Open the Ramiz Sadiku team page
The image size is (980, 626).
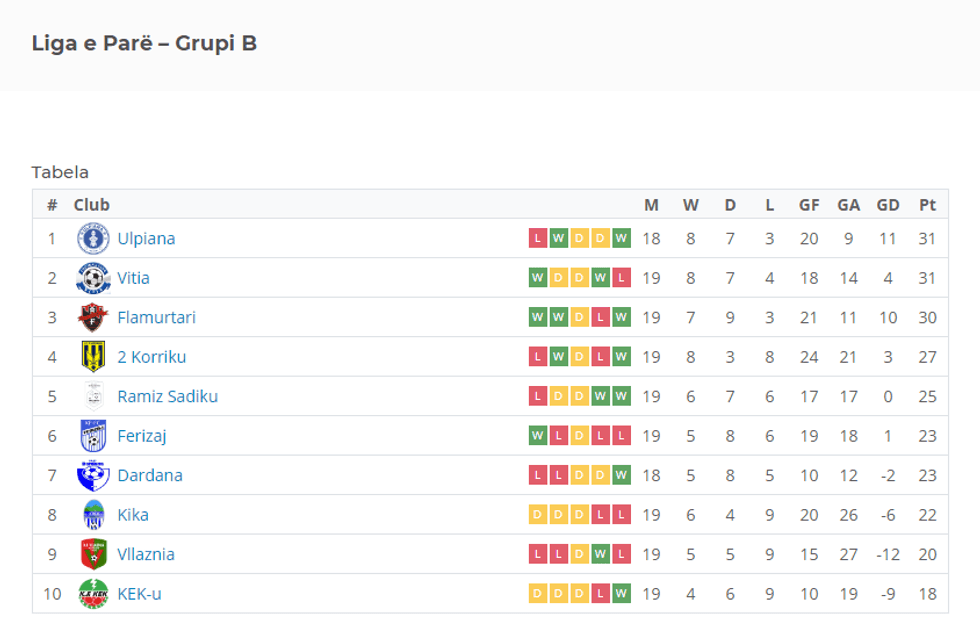(167, 396)
